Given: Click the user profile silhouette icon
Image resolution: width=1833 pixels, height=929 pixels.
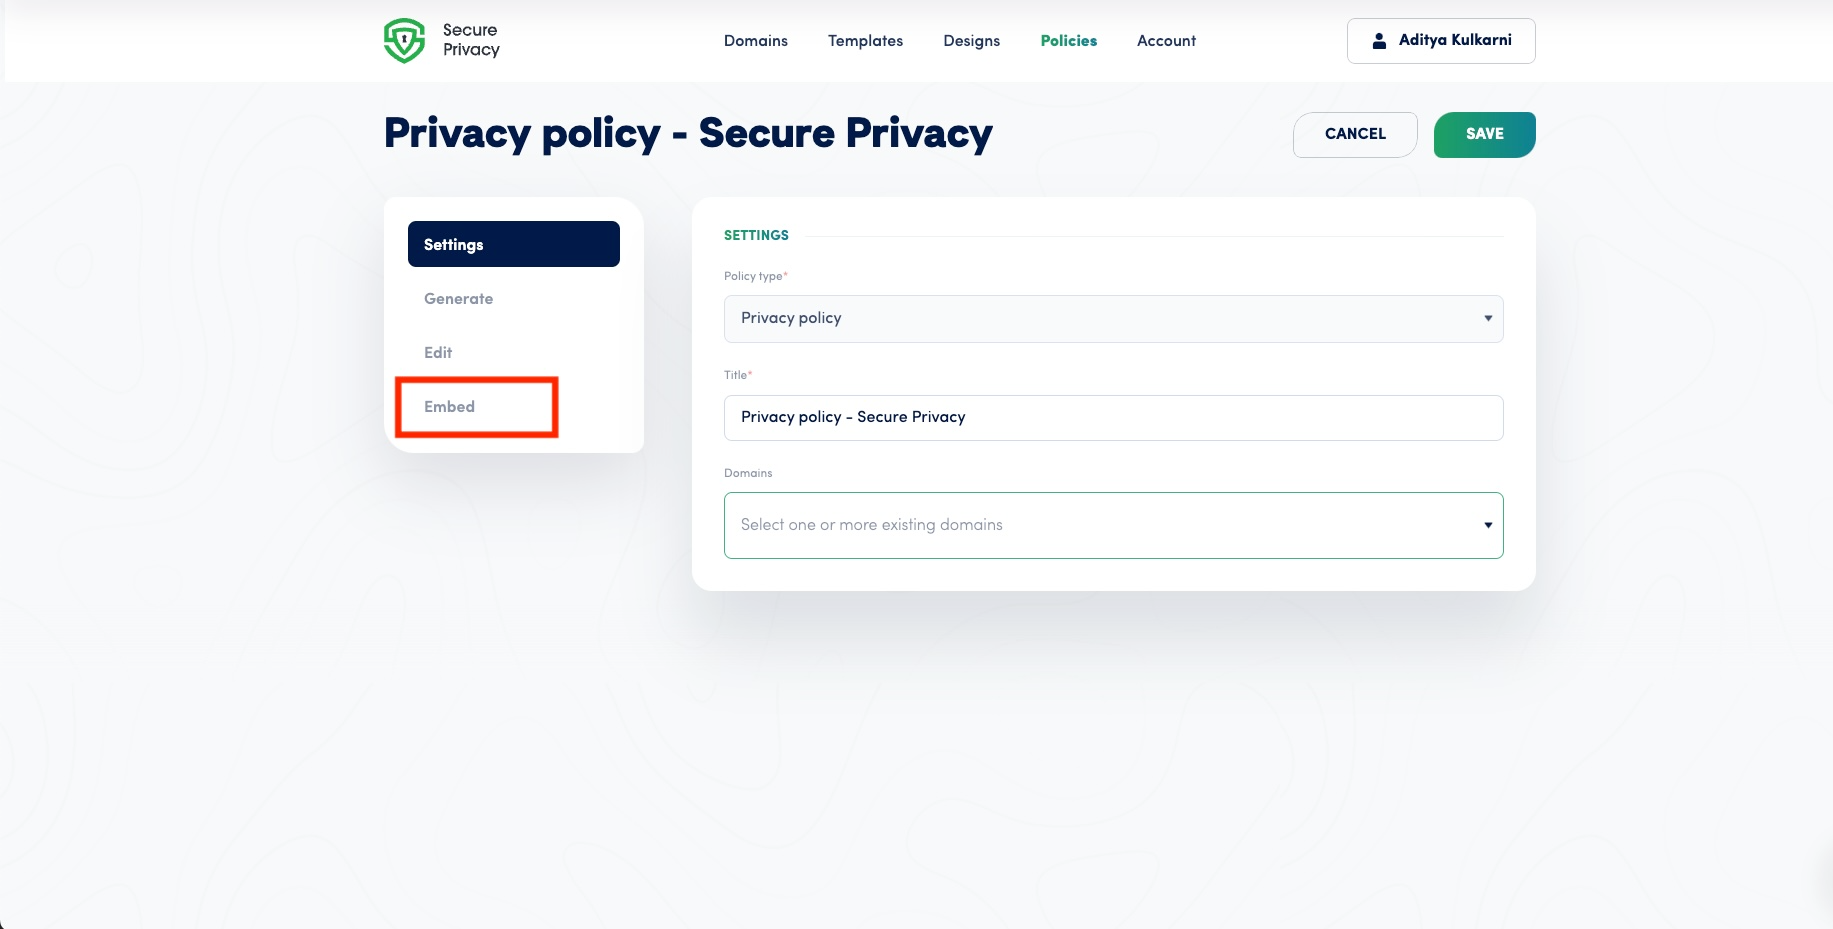Looking at the screenshot, I should [x=1379, y=41].
